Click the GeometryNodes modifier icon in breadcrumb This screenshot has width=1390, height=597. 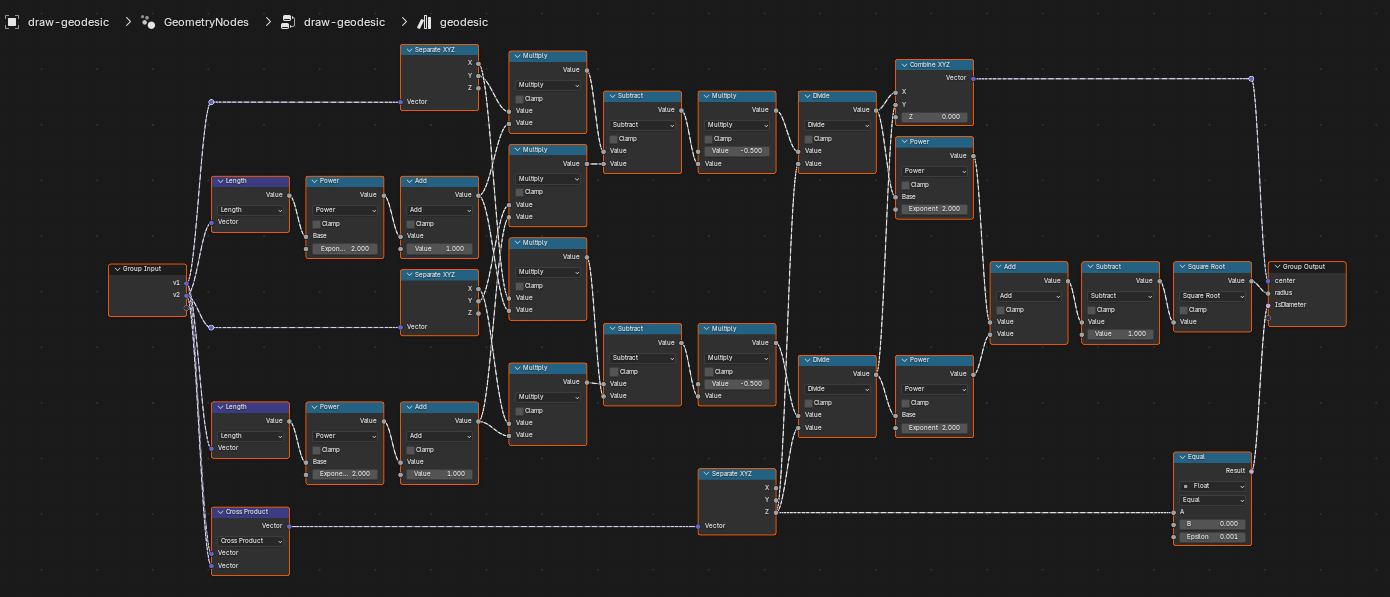(148, 21)
